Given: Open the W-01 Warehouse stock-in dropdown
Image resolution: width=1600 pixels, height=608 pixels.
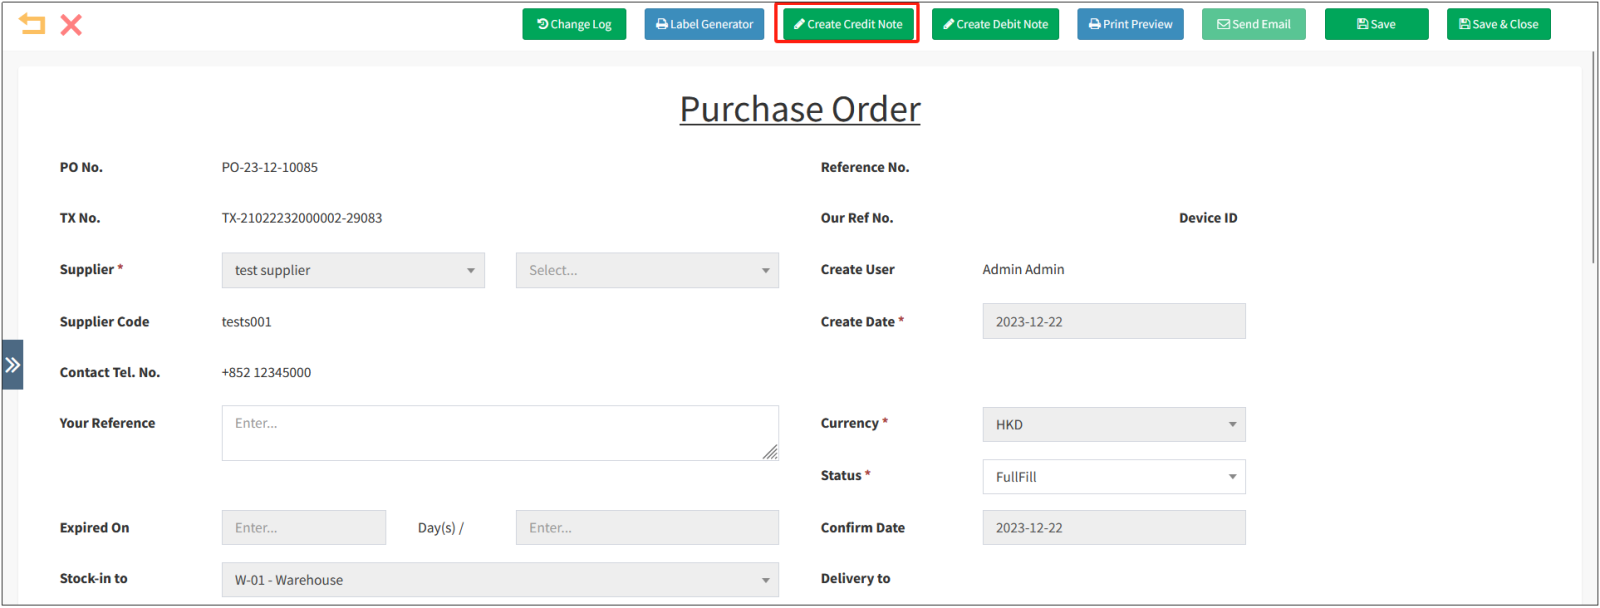Looking at the screenshot, I should [x=500, y=580].
